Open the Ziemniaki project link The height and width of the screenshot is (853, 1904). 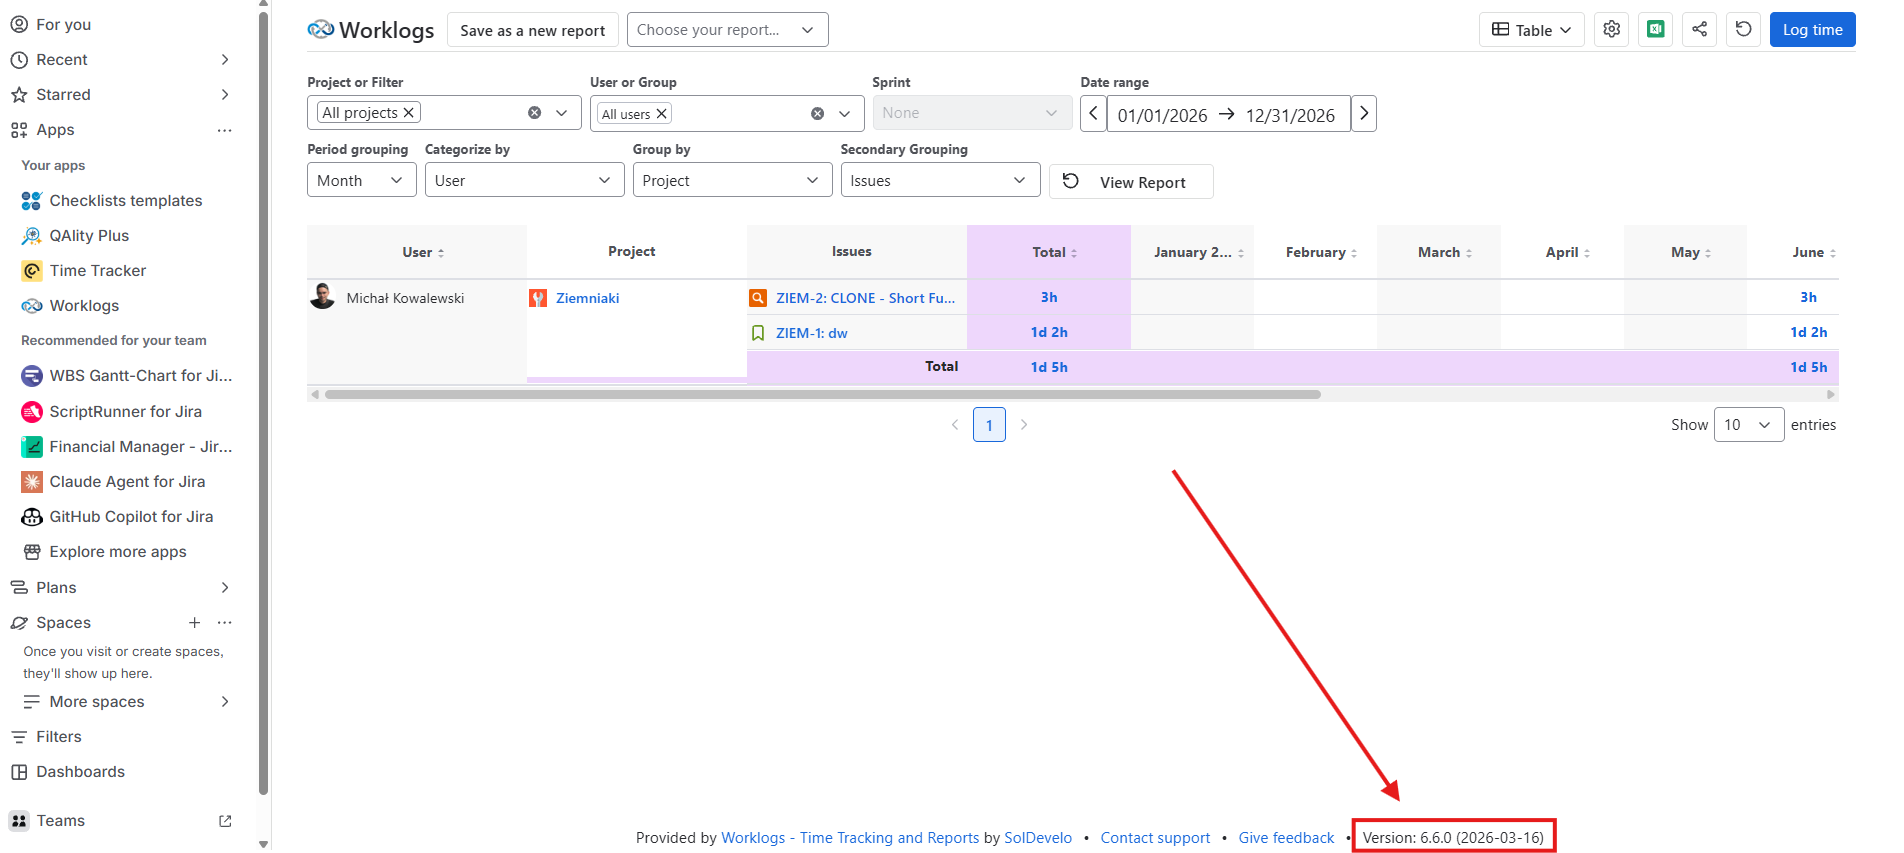588,298
